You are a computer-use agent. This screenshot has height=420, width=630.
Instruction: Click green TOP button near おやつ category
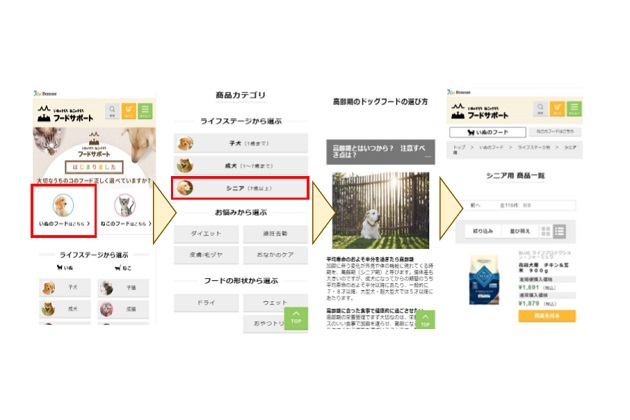coord(296,318)
